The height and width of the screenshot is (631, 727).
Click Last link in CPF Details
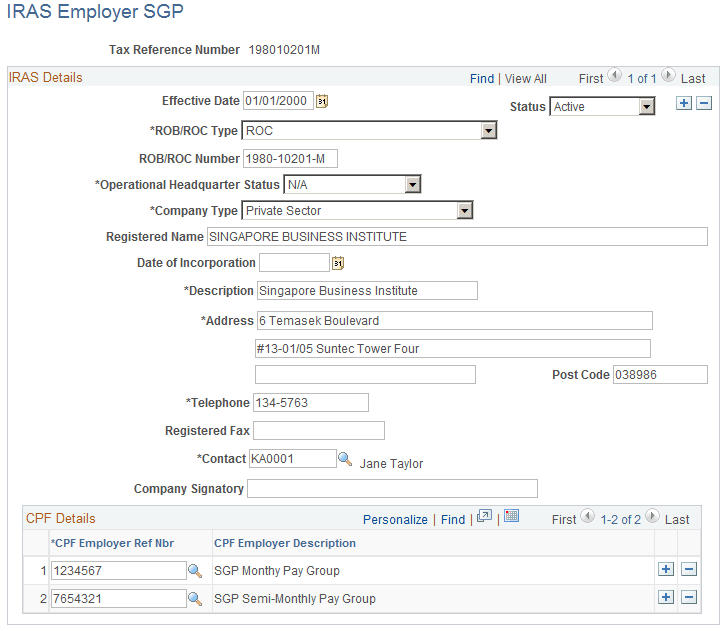pos(677,520)
